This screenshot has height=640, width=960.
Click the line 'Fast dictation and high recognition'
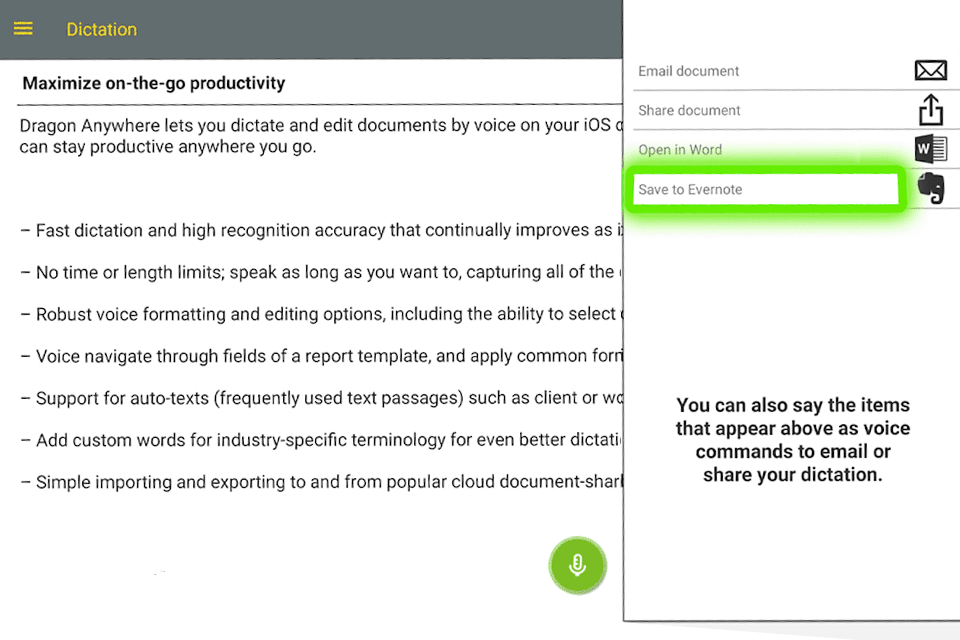point(321,230)
